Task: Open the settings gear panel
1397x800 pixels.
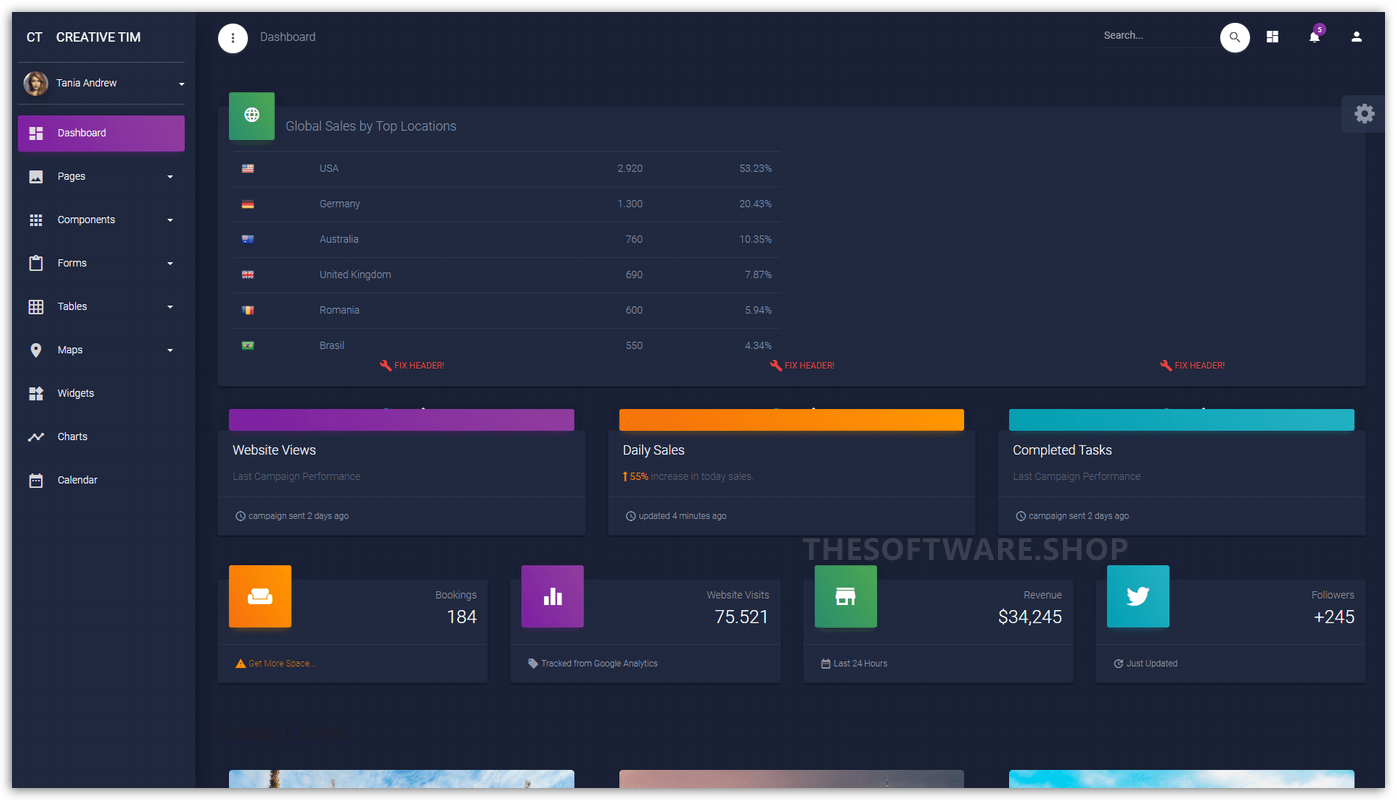Action: pos(1364,114)
